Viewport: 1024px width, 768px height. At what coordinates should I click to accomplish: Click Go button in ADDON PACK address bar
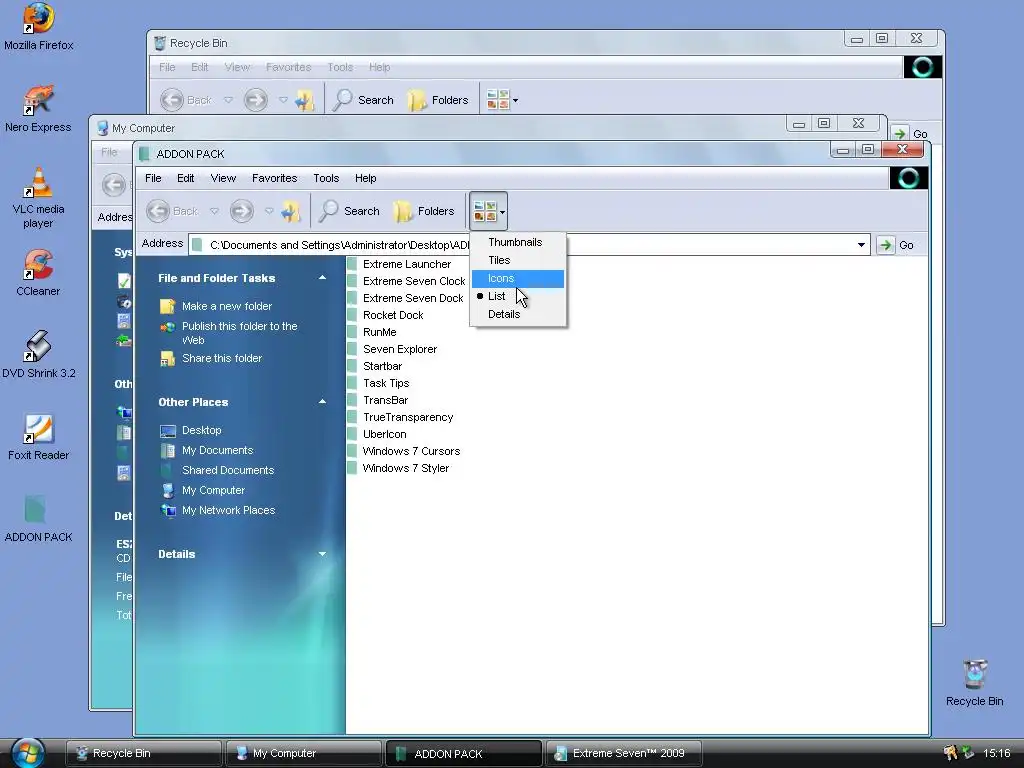click(x=896, y=245)
